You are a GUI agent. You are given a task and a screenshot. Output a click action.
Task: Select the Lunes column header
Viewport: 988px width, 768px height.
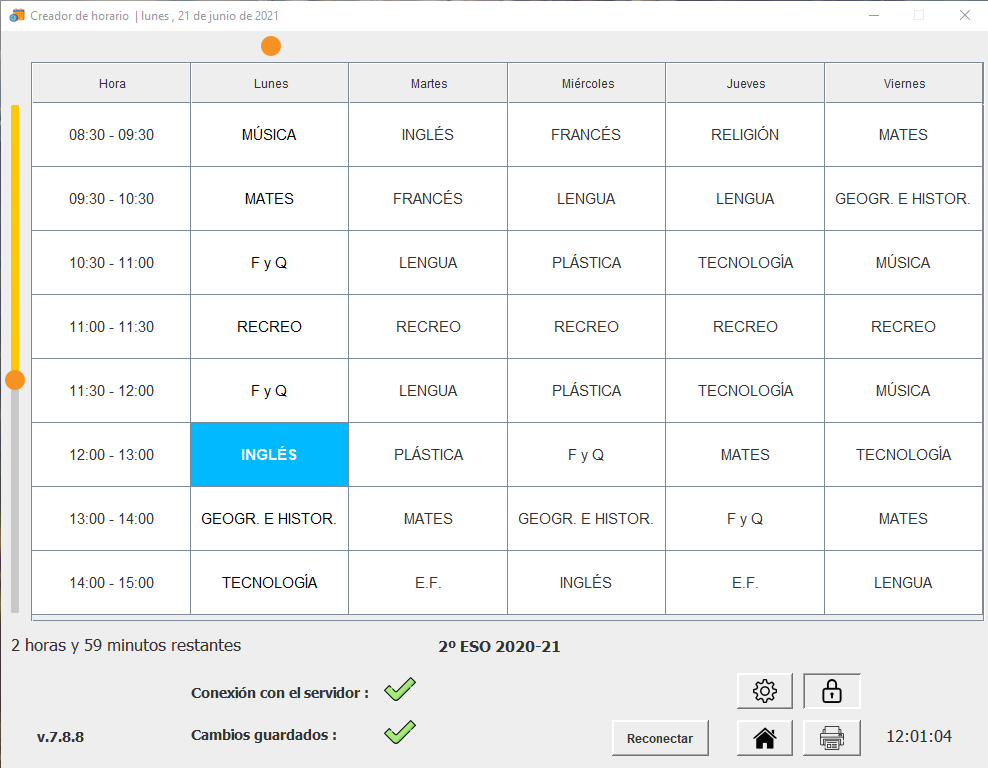click(270, 83)
